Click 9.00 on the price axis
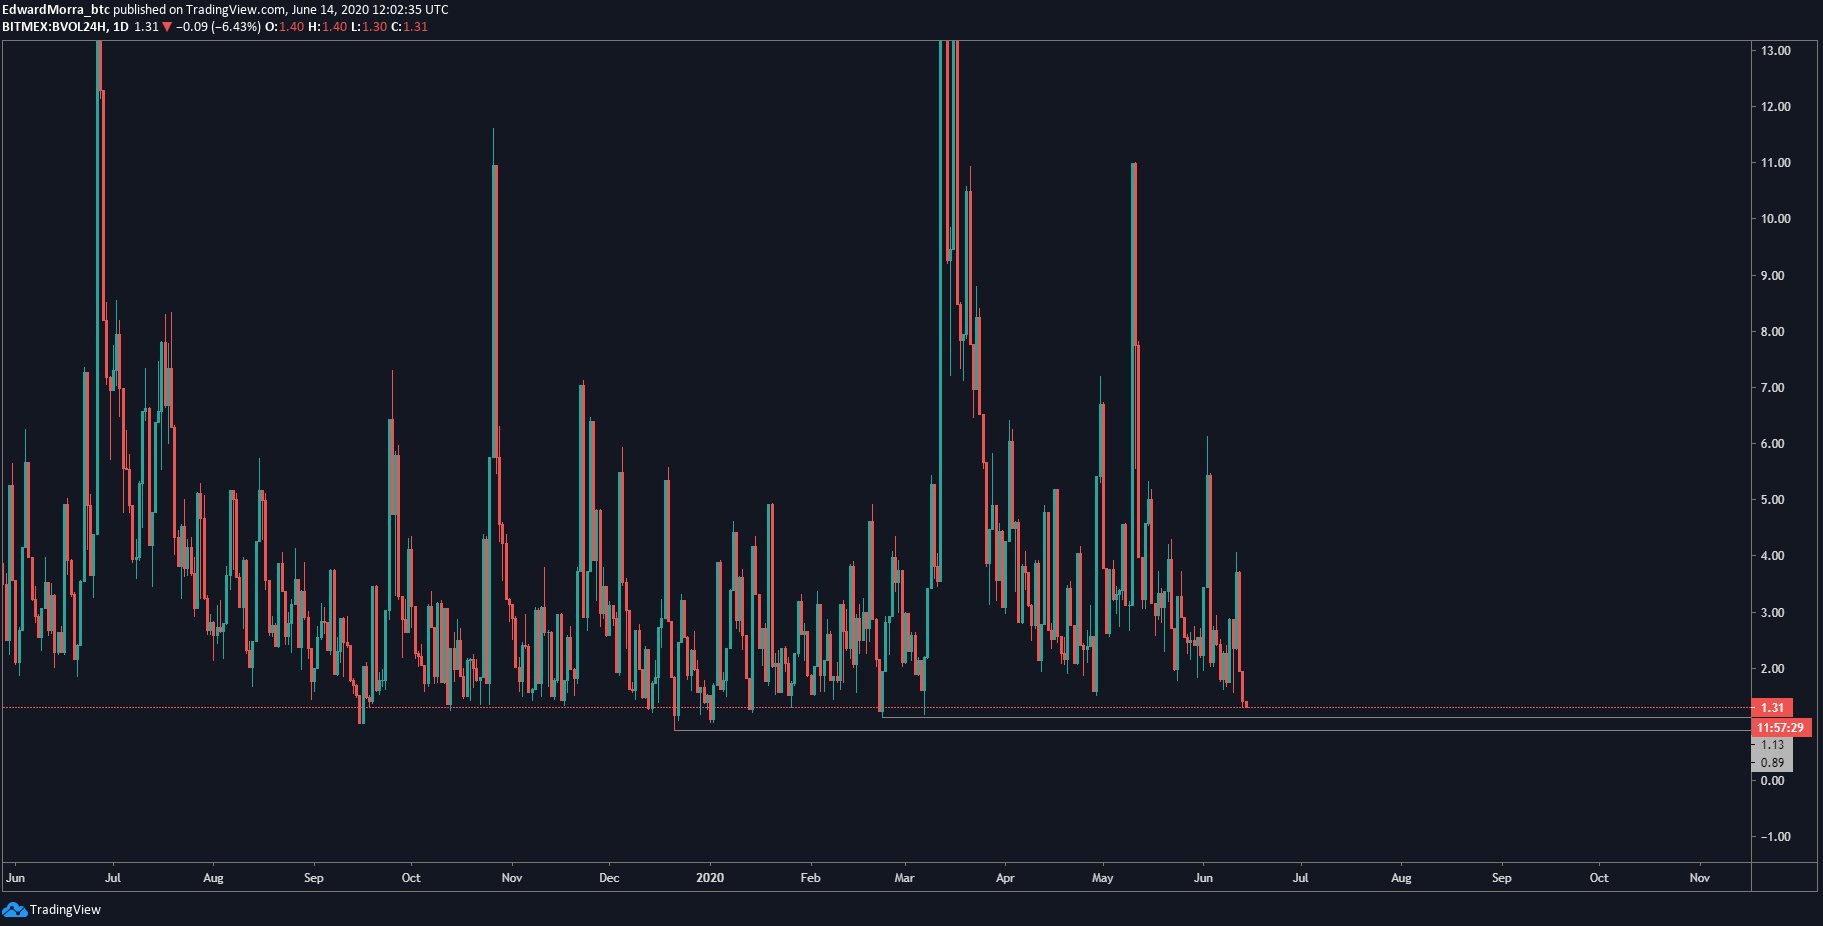Image resolution: width=1823 pixels, height=926 pixels. [x=1772, y=275]
